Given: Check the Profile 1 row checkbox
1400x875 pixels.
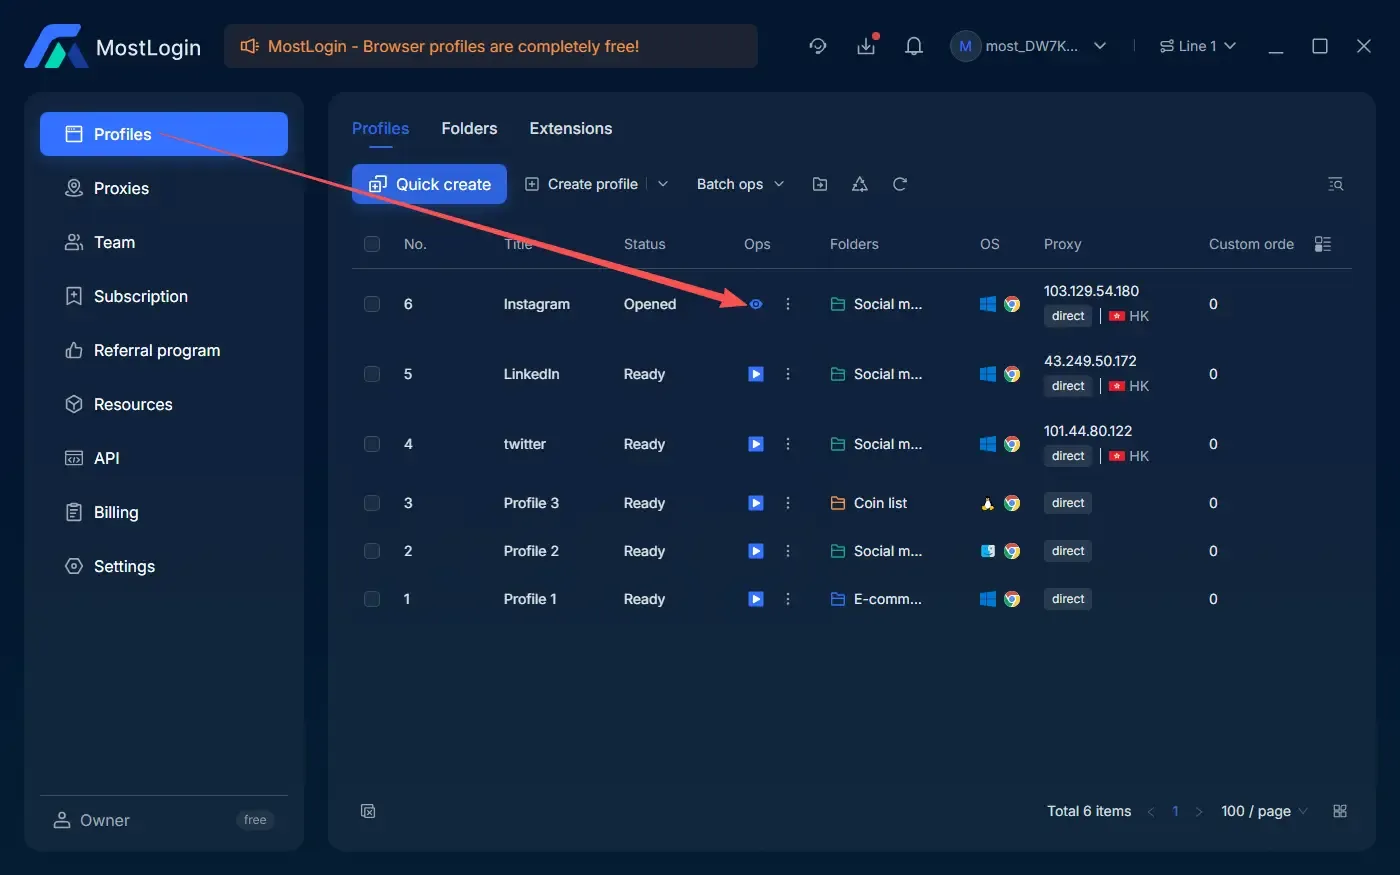Looking at the screenshot, I should pyautogui.click(x=372, y=599).
